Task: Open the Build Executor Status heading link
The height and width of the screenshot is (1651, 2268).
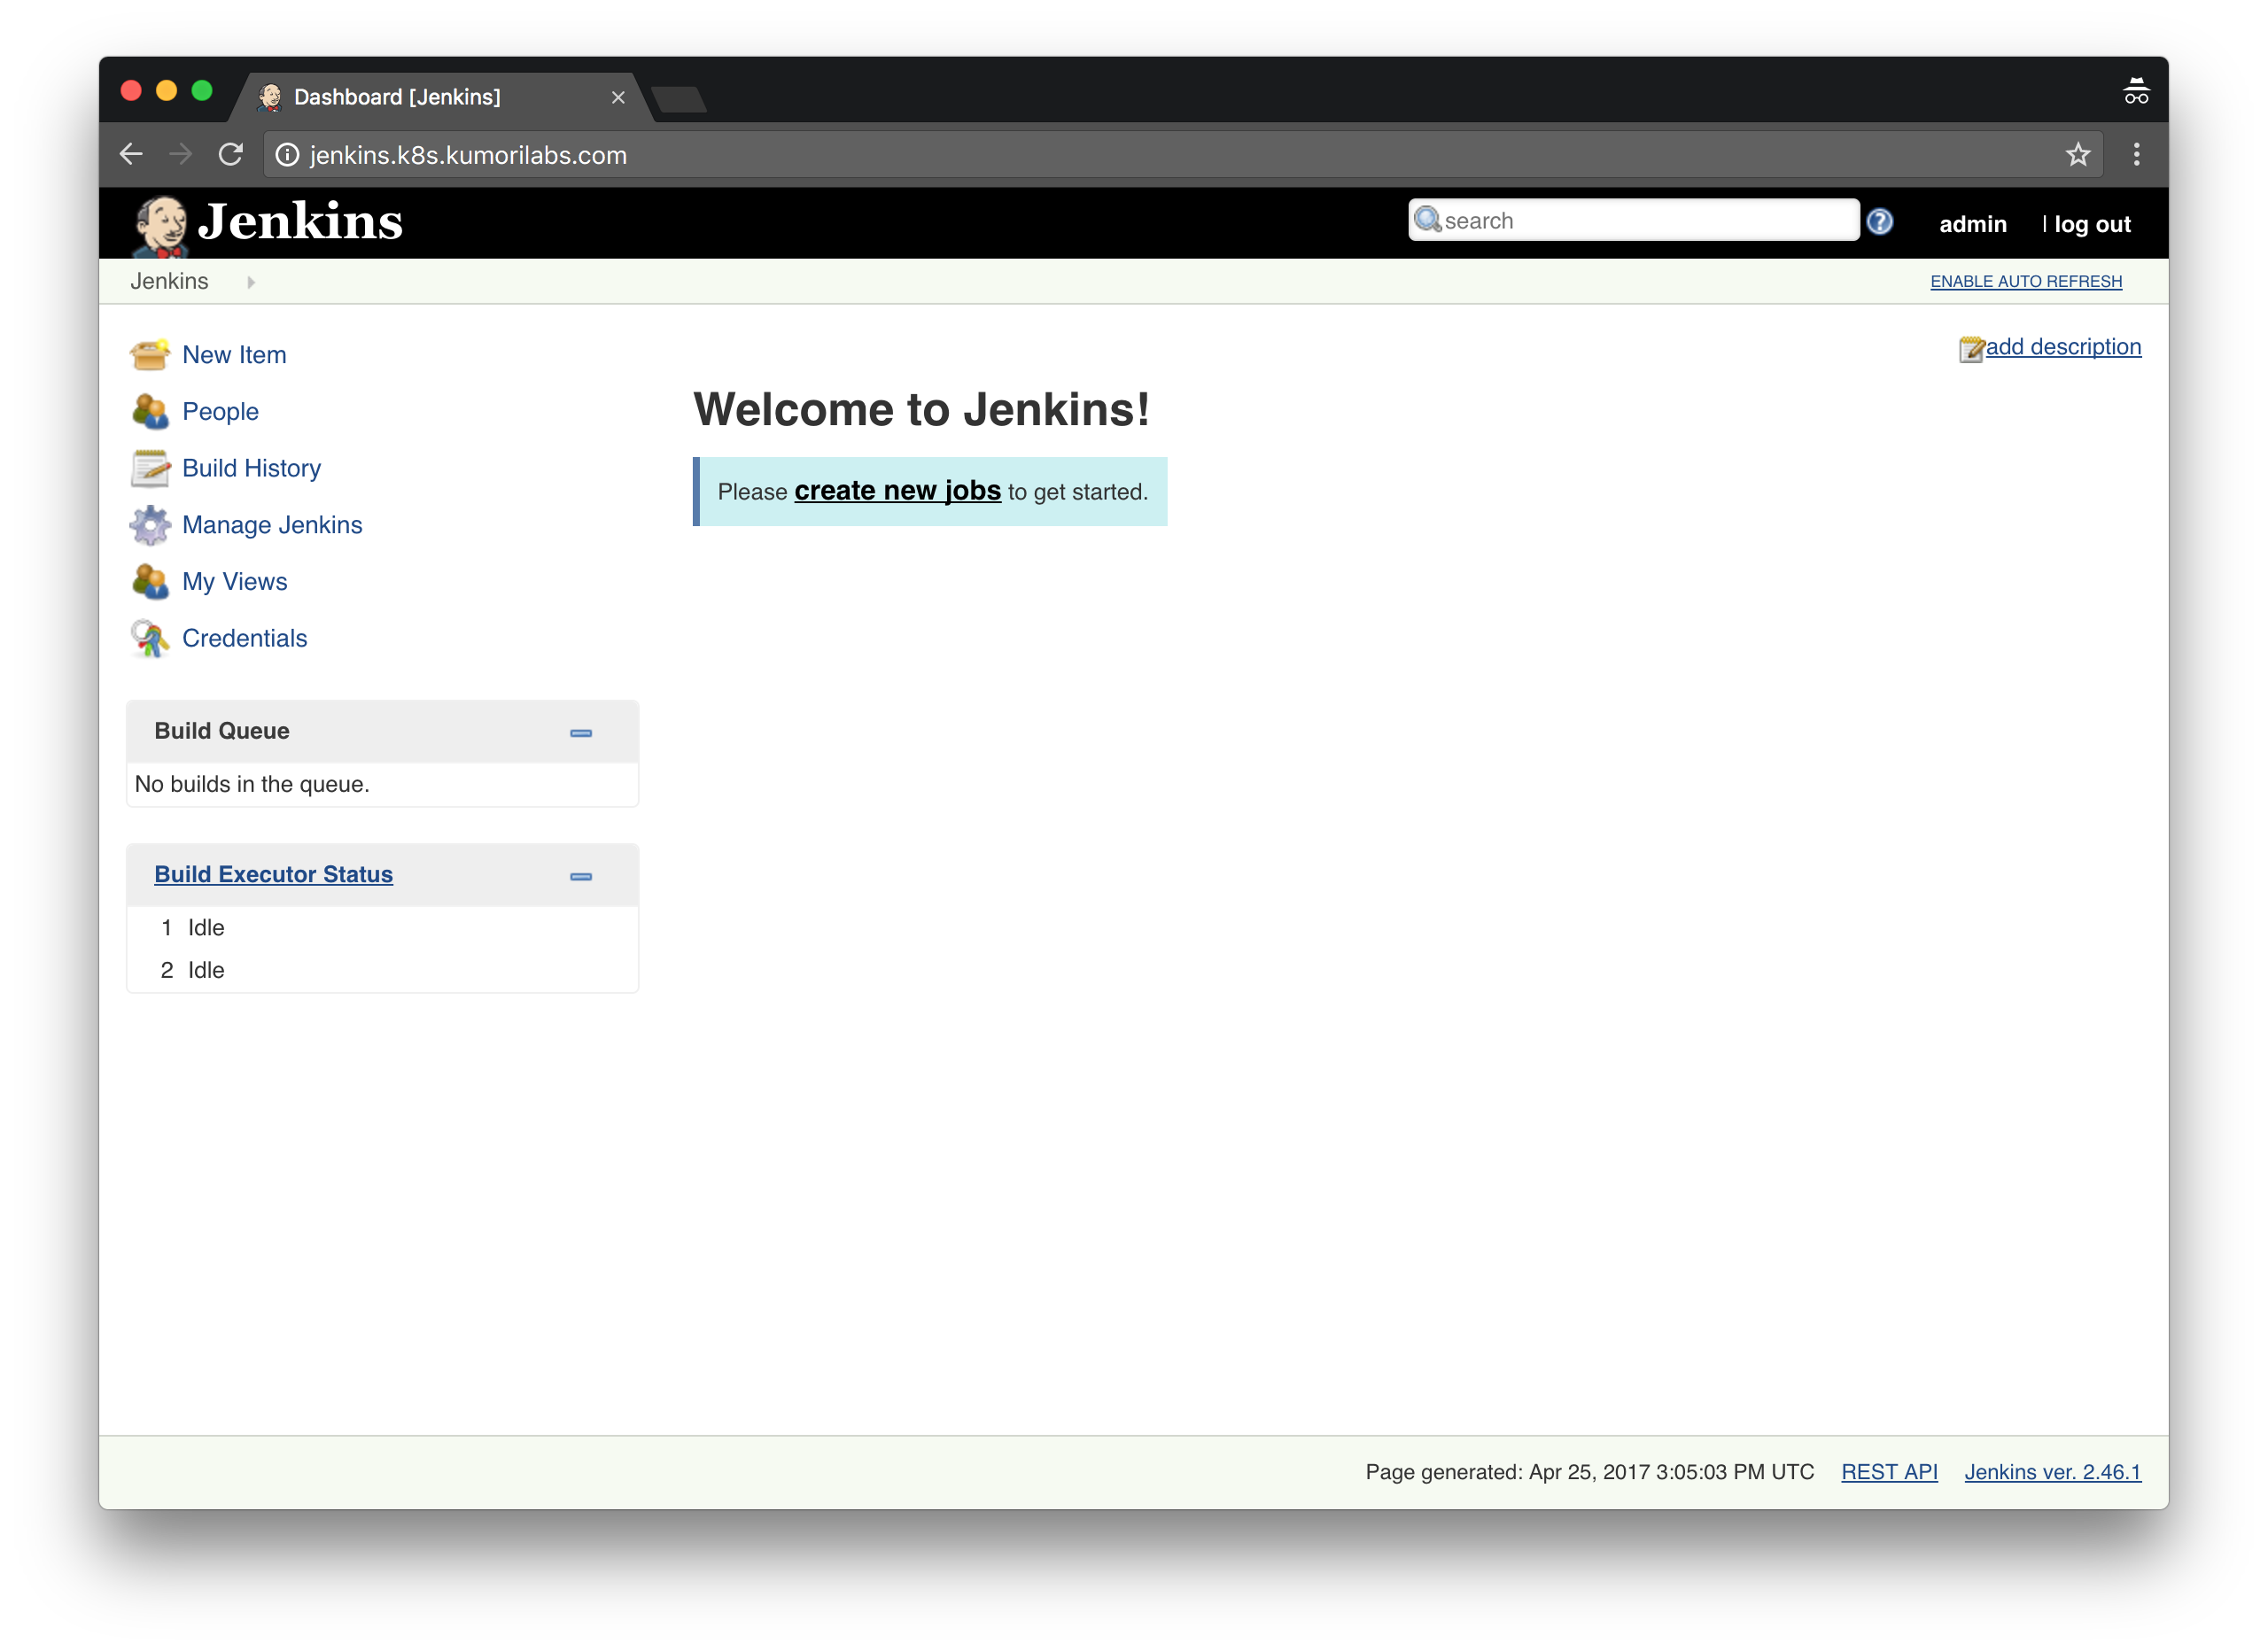Action: (273, 874)
